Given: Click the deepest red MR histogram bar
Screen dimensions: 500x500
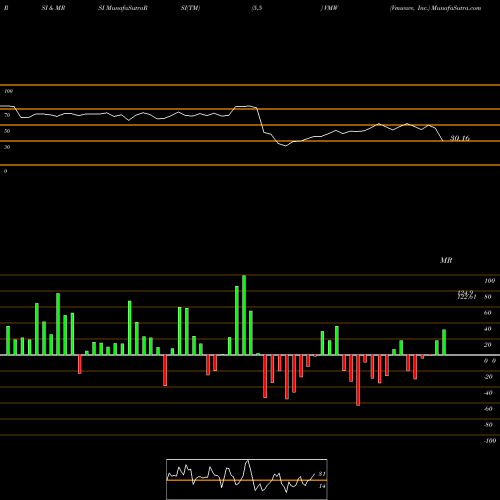Looking at the screenshot, I should tap(358, 380).
